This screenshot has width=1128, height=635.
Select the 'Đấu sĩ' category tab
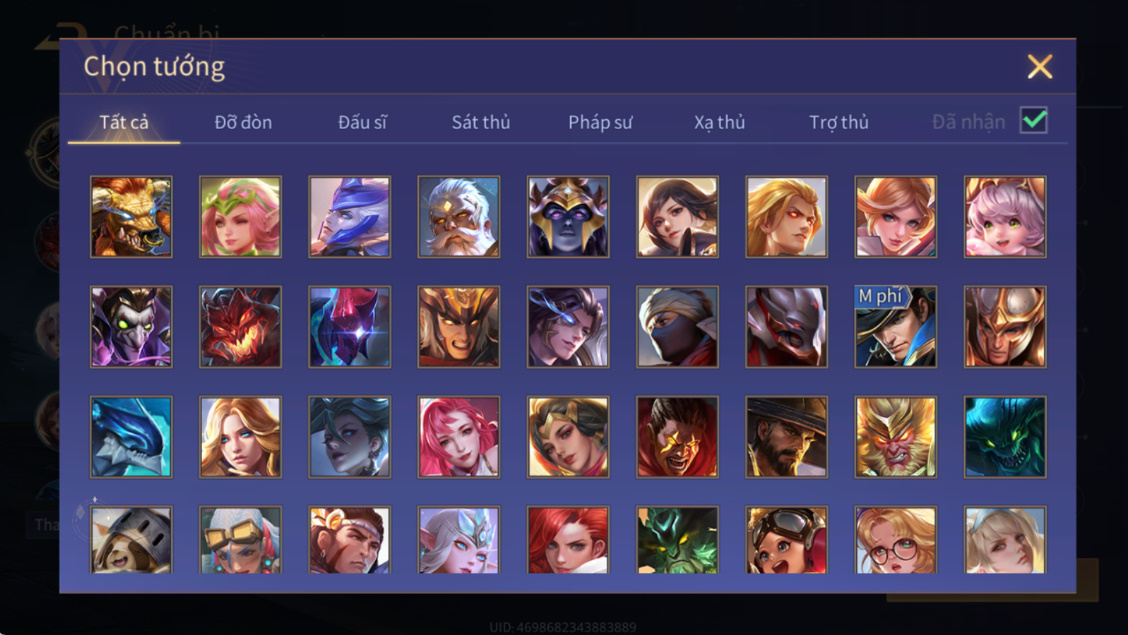tap(363, 122)
